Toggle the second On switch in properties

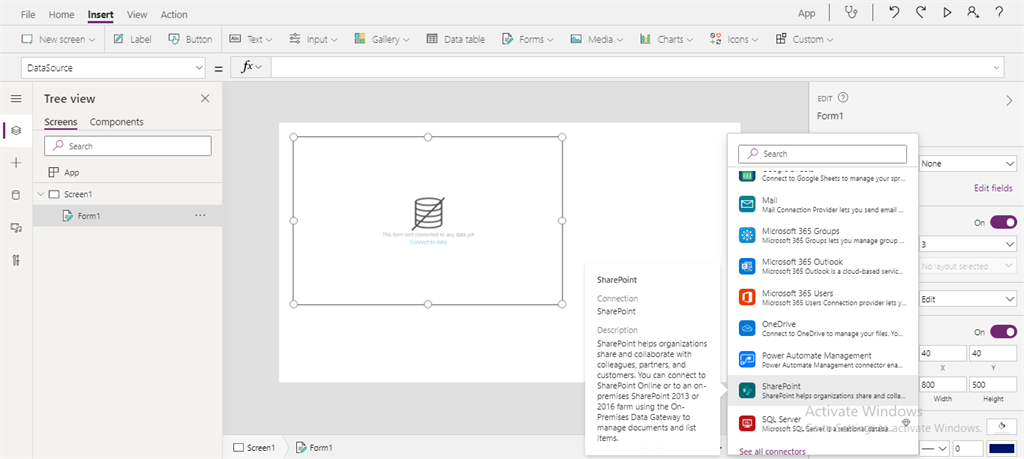point(1003,332)
